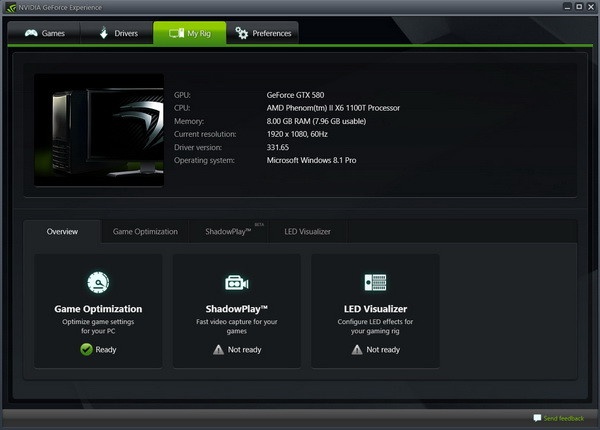Minimize the GeForce Experience window

567,7
